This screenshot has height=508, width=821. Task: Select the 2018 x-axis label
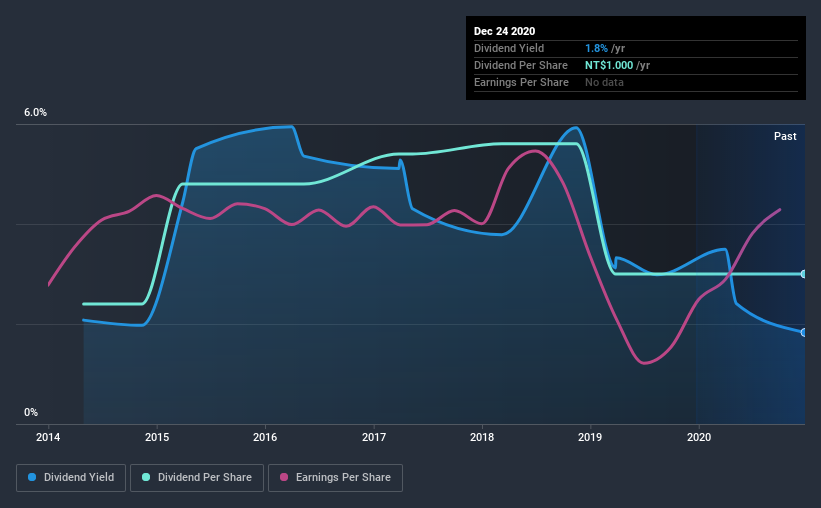coord(482,437)
